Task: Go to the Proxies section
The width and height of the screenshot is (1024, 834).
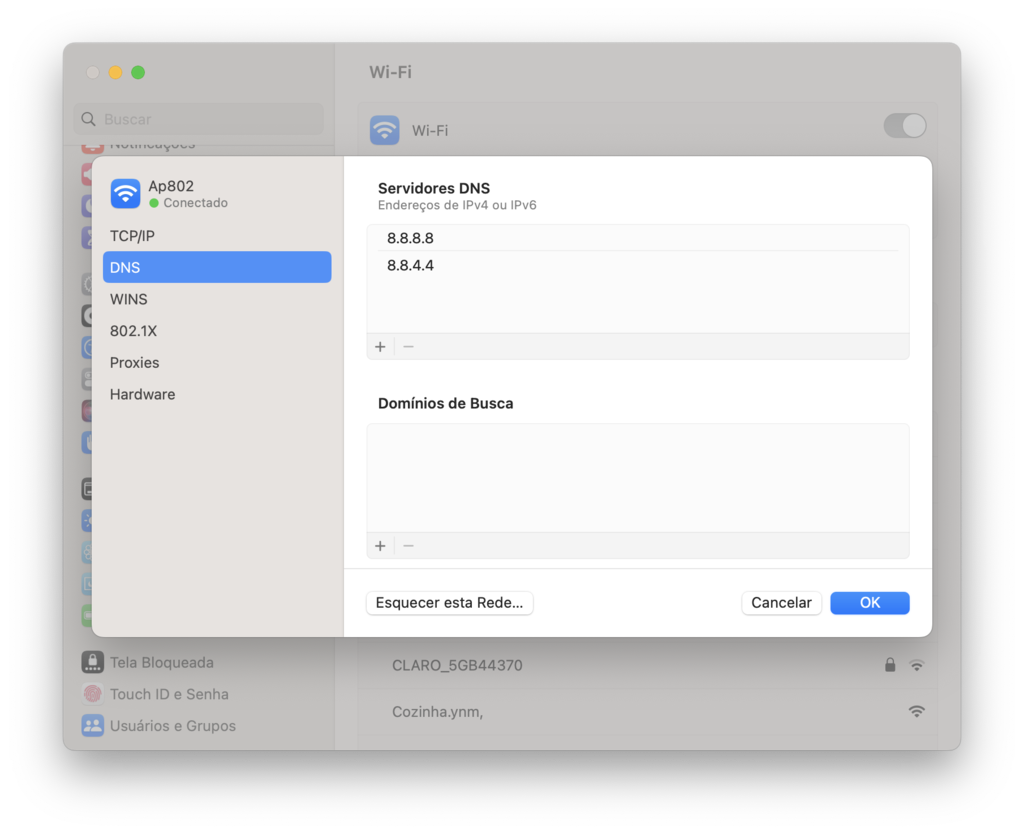Action: coord(217,362)
